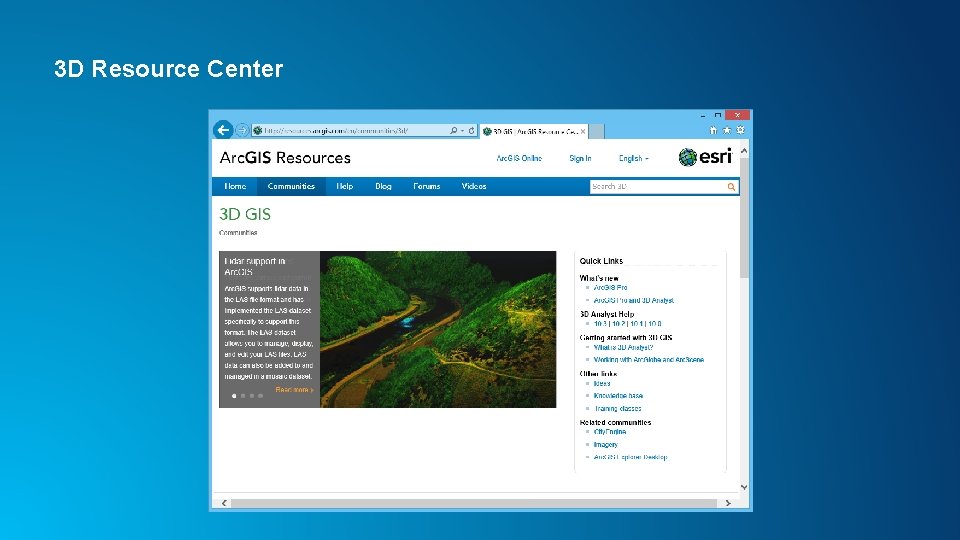Click the lidar terrain banner image
Image resolution: width=960 pixels, height=540 pixels.
point(438,329)
